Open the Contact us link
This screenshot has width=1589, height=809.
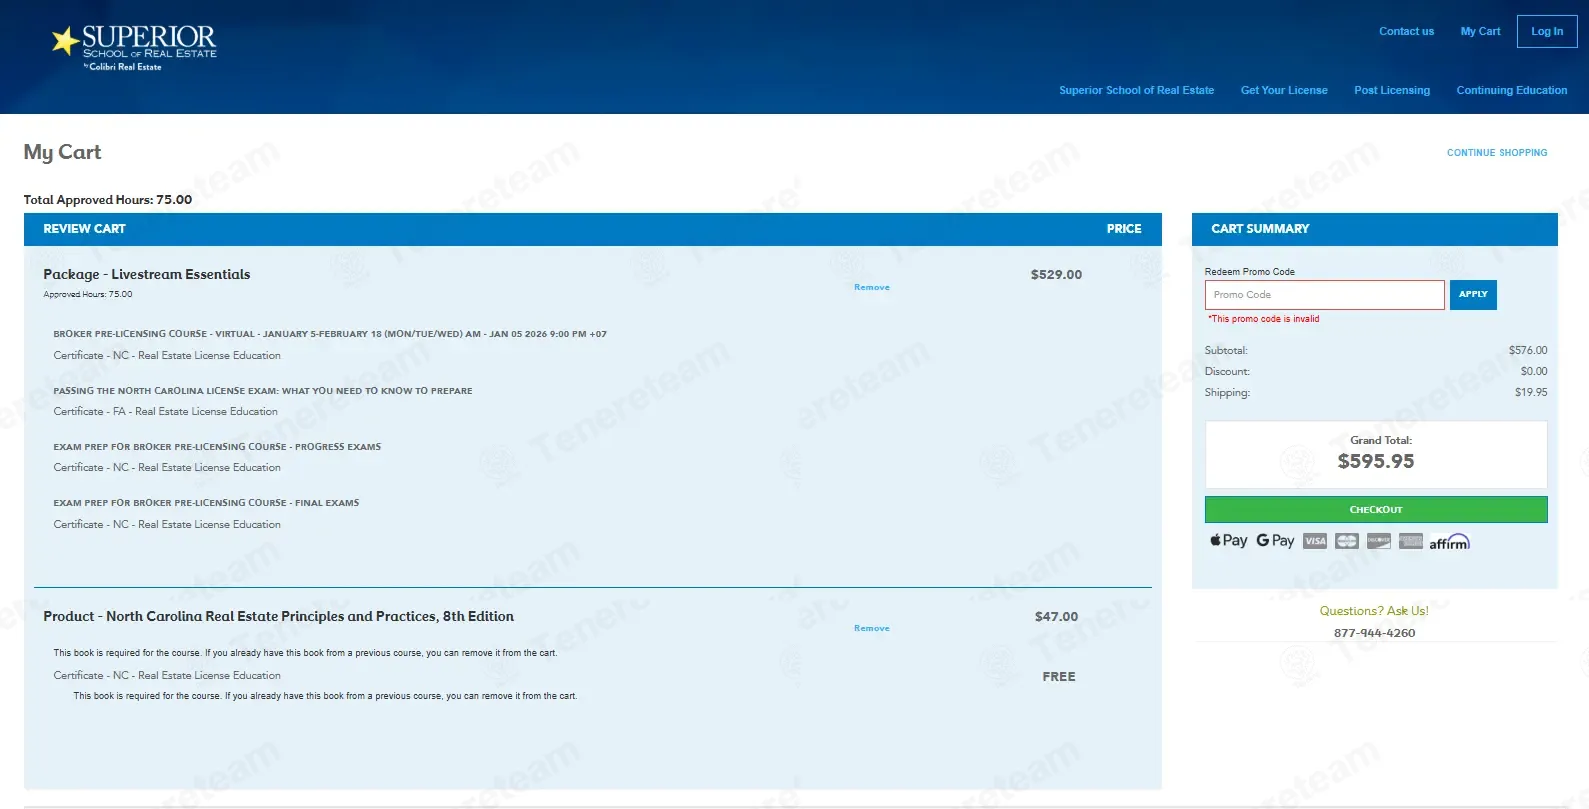[x=1406, y=31]
